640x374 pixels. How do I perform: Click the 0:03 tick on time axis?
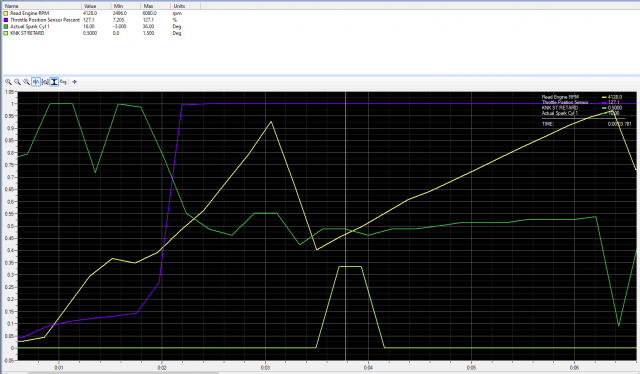coord(265,367)
